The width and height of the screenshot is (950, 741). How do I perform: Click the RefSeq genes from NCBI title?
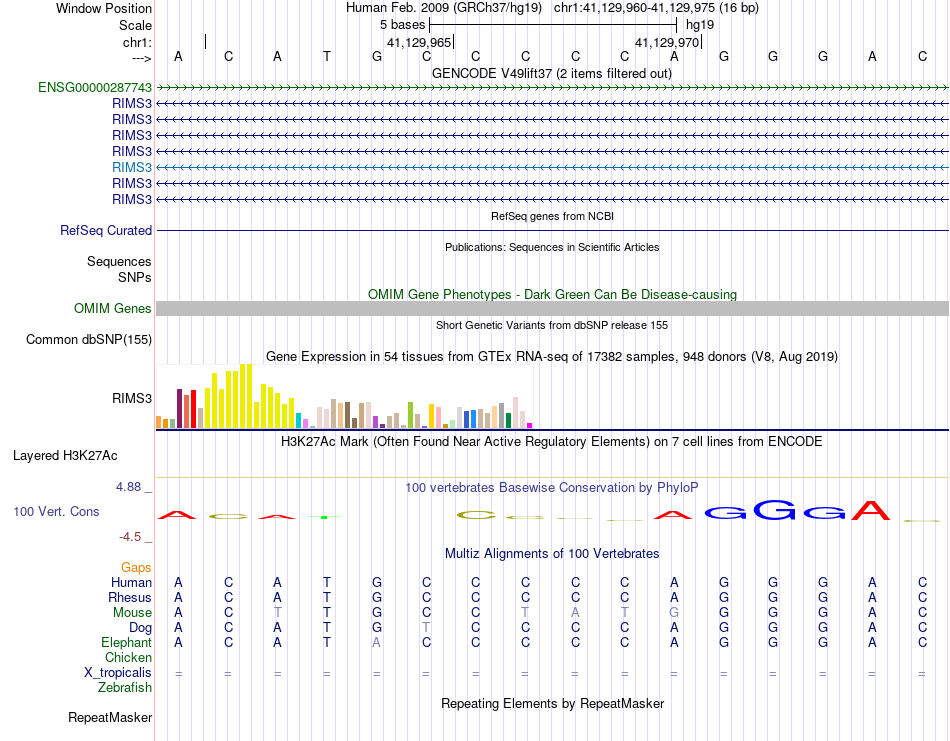point(553,216)
